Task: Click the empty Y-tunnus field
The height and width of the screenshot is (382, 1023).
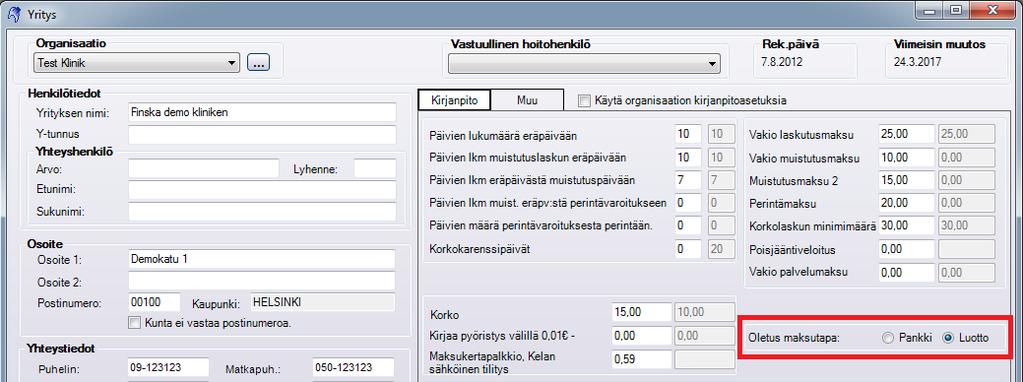Action: coord(262,135)
